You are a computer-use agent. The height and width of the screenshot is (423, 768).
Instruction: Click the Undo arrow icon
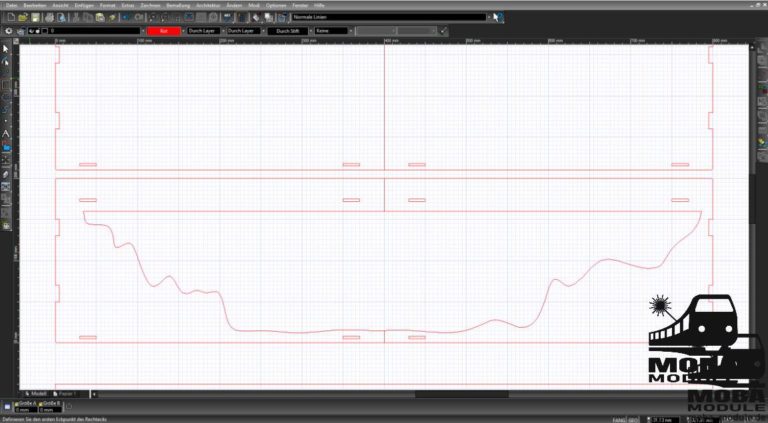pos(126,18)
